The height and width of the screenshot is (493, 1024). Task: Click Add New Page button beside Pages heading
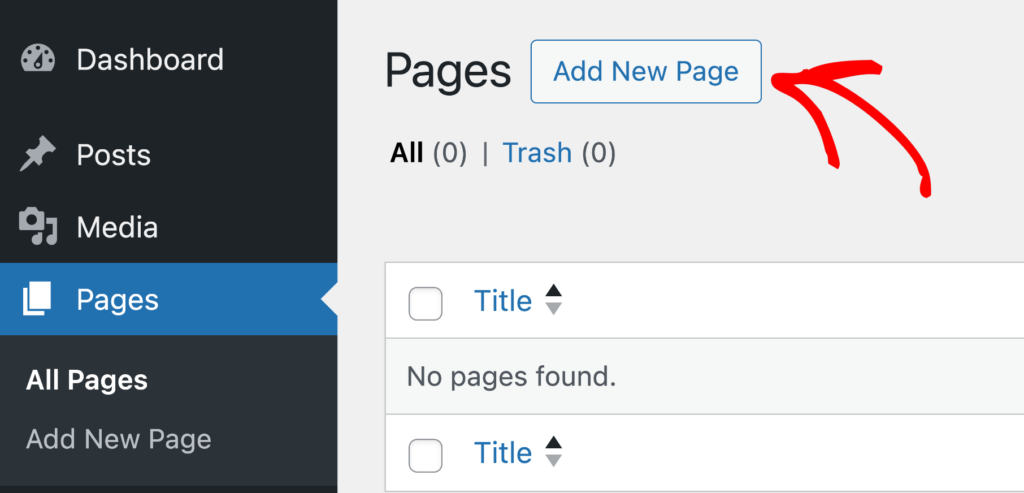tap(646, 71)
